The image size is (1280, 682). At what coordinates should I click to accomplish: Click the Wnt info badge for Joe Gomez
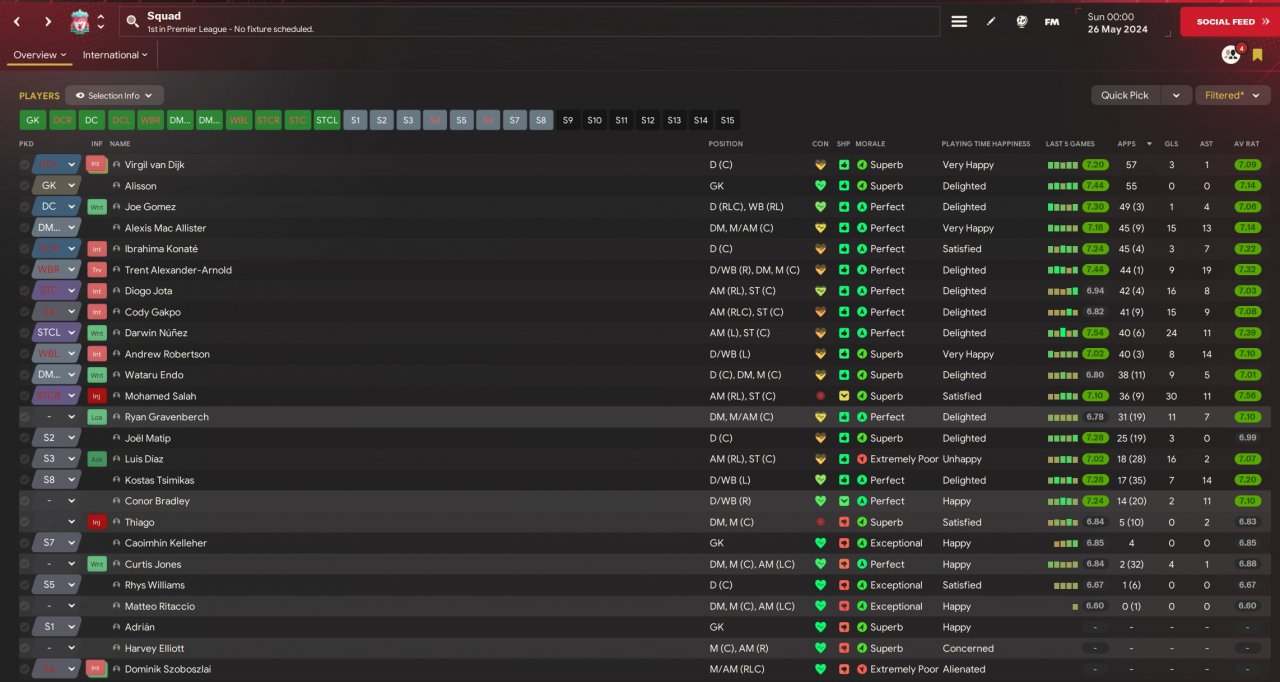pyautogui.click(x=97, y=207)
